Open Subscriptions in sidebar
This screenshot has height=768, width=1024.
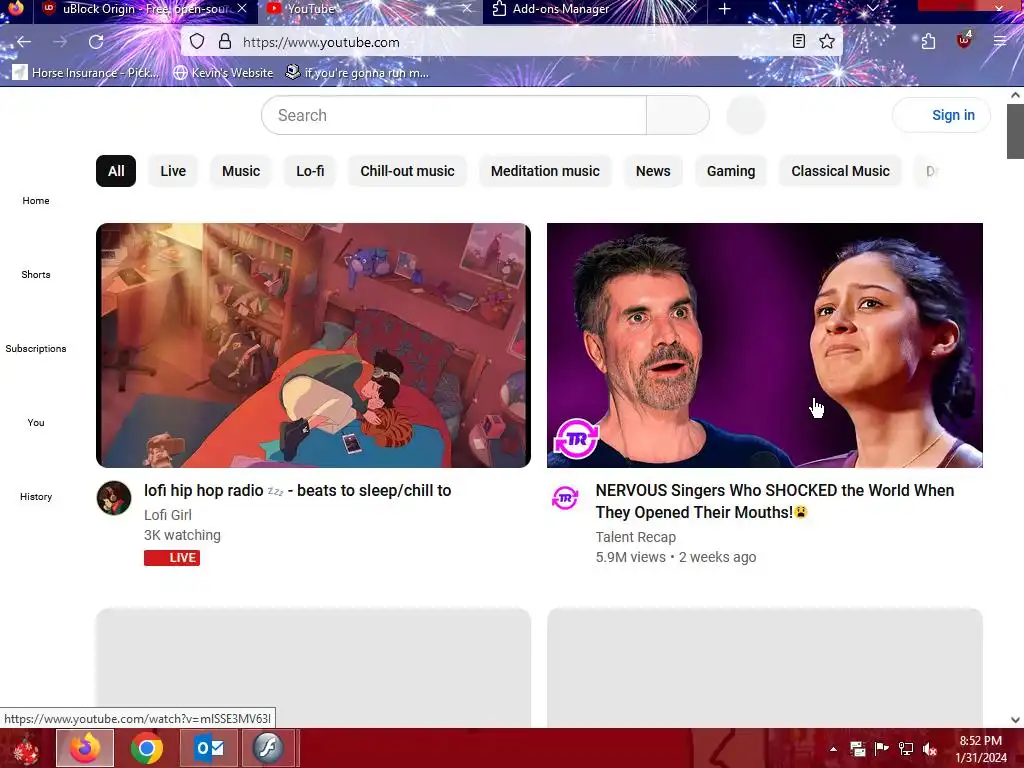coord(36,348)
